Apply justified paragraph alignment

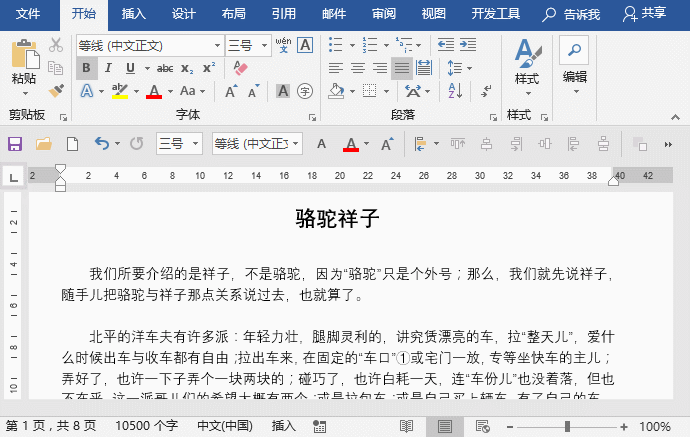402,68
